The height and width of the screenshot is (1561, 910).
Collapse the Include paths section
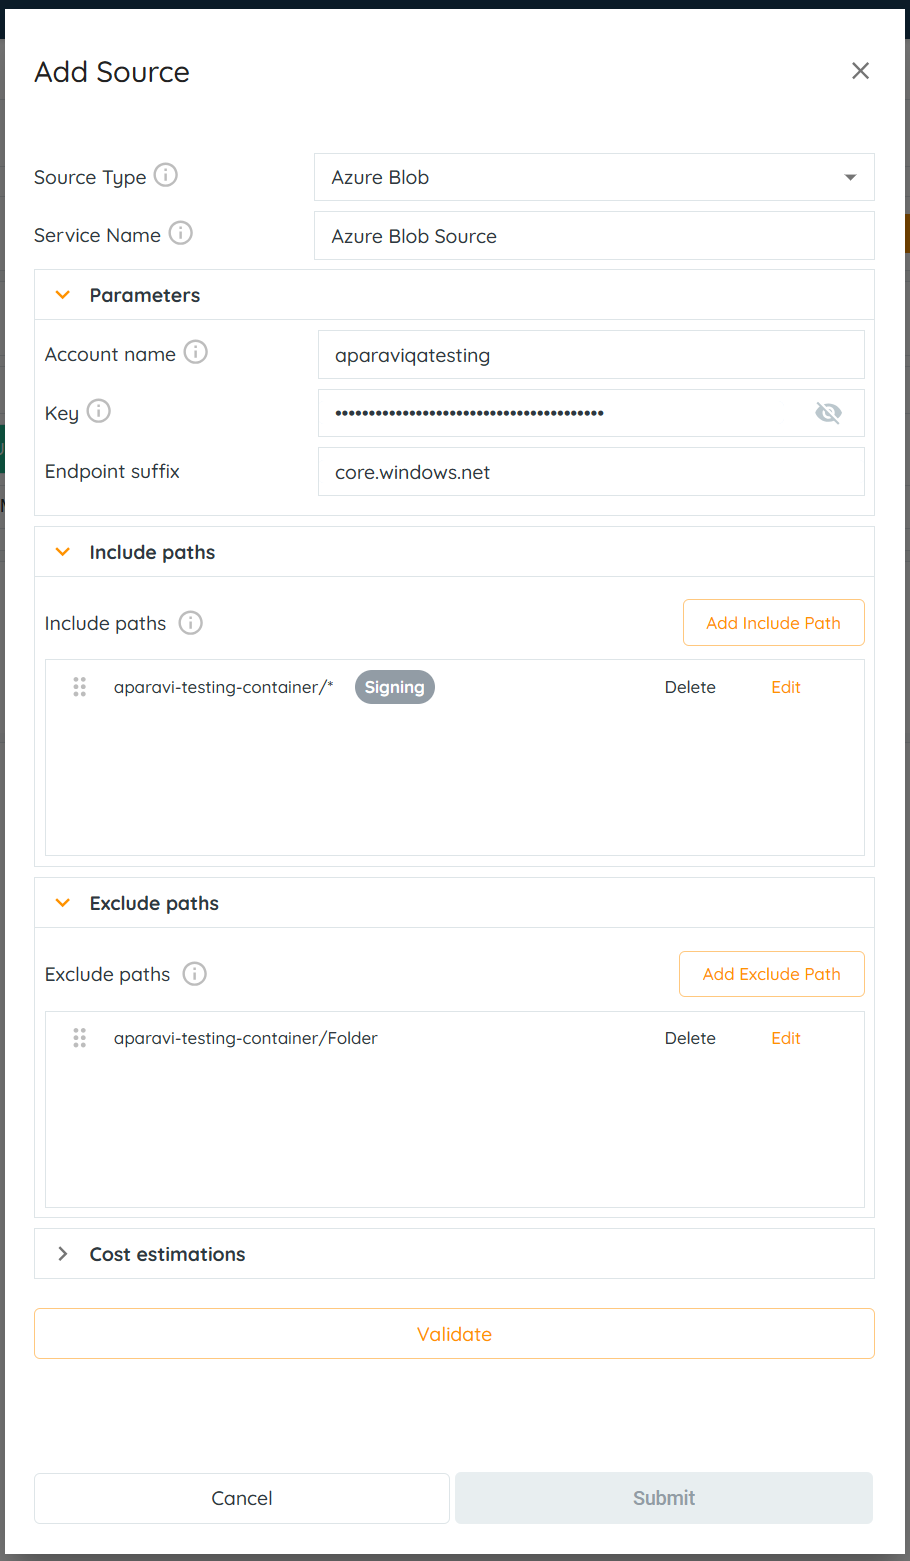pyautogui.click(x=63, y=552)
